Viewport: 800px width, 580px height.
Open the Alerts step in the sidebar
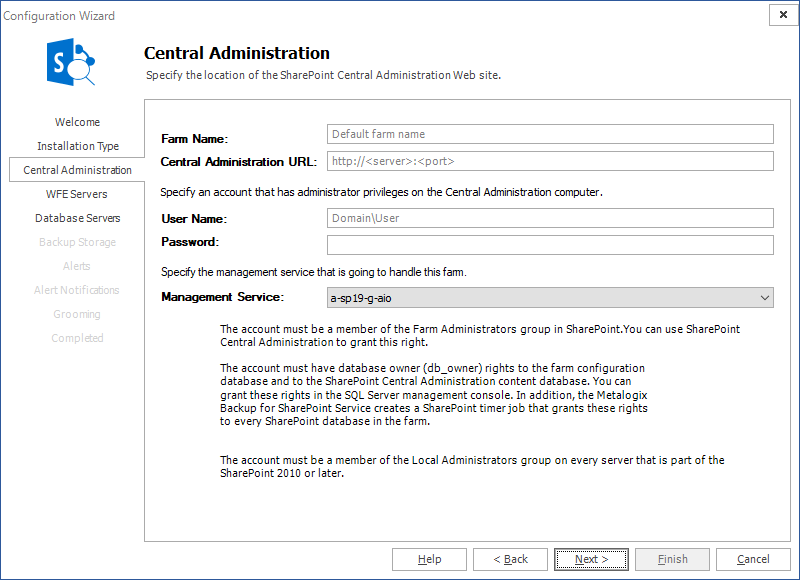[77, 266]
